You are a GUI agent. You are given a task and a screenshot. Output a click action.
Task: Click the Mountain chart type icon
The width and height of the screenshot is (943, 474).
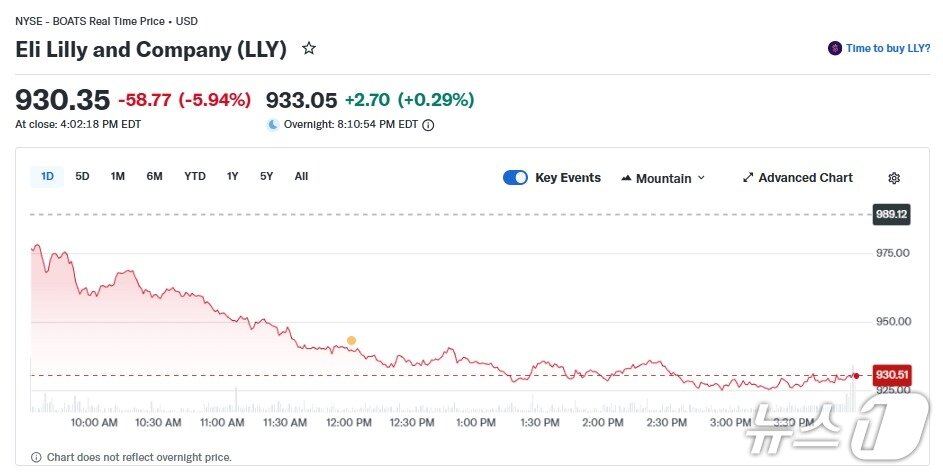(x=626, y=178)
